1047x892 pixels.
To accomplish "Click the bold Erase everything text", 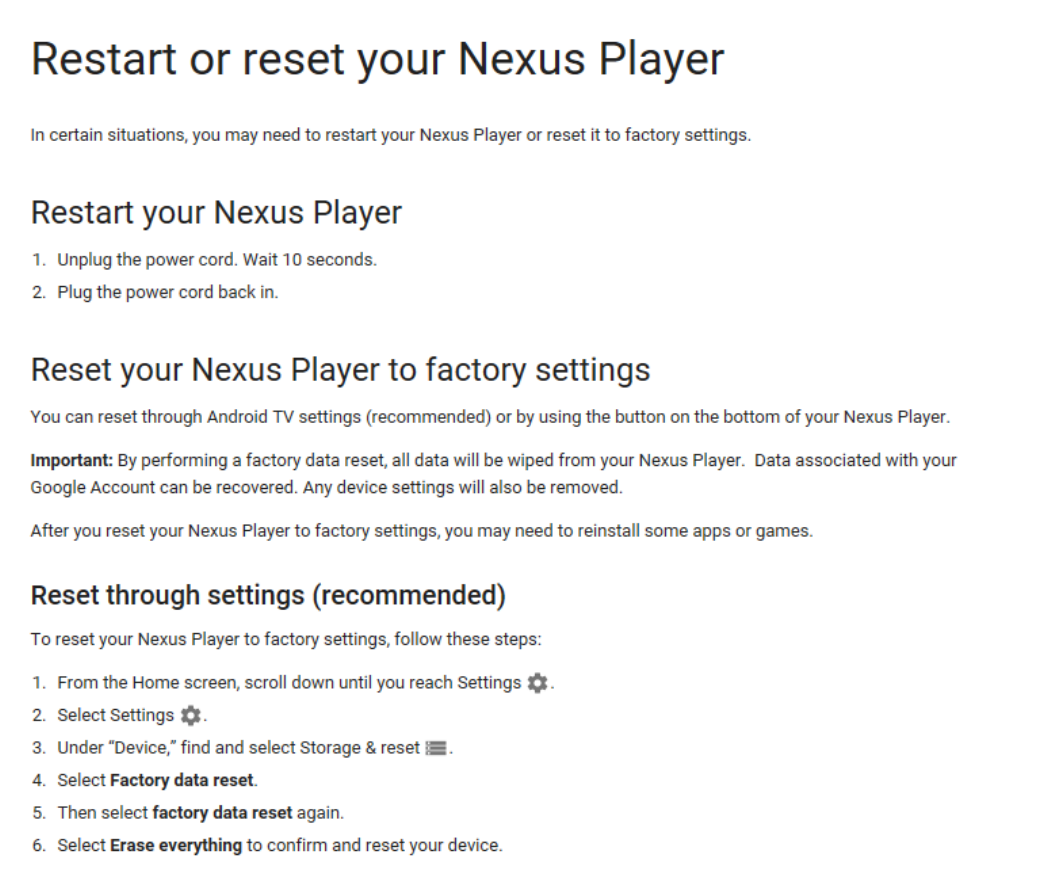I will tap(176, 845).
